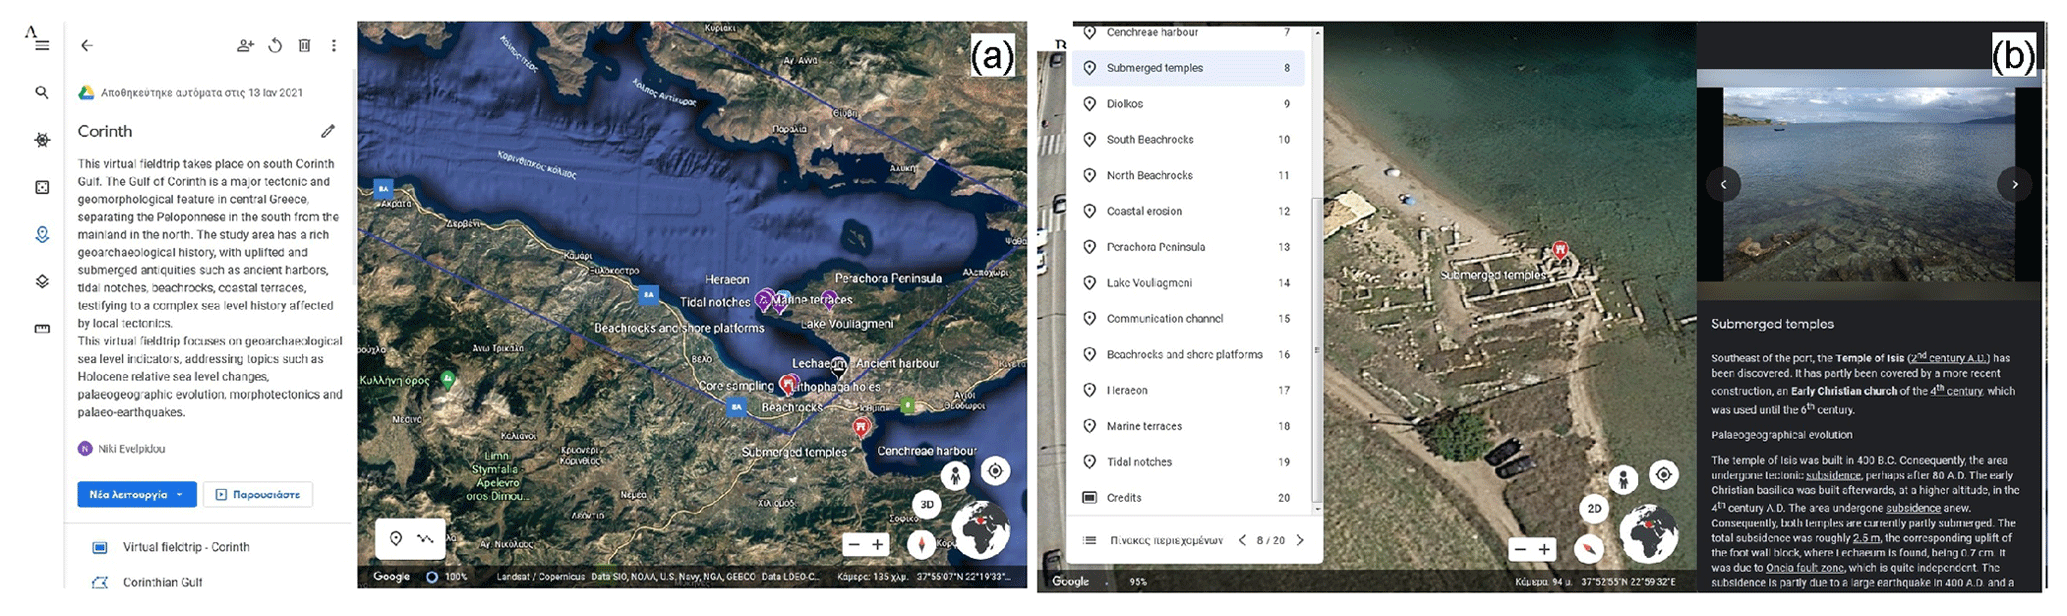Image resolution: width=2067 pixels, height=616 pixels.
Task: Open the Voyager ship wheel icon
Action: pyautogui.click(x=42, y=140)
